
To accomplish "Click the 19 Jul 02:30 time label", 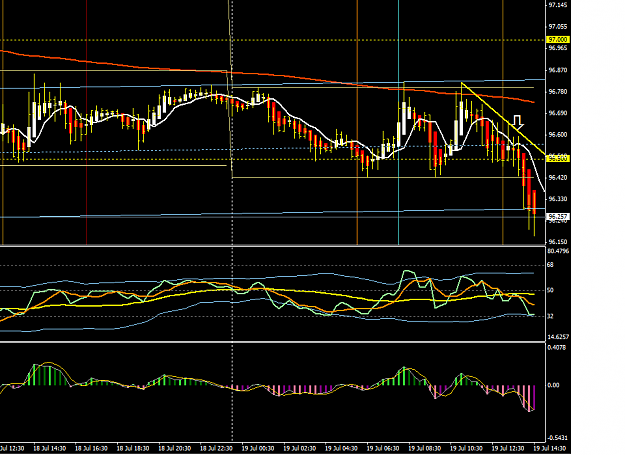I will click(299, 448).
